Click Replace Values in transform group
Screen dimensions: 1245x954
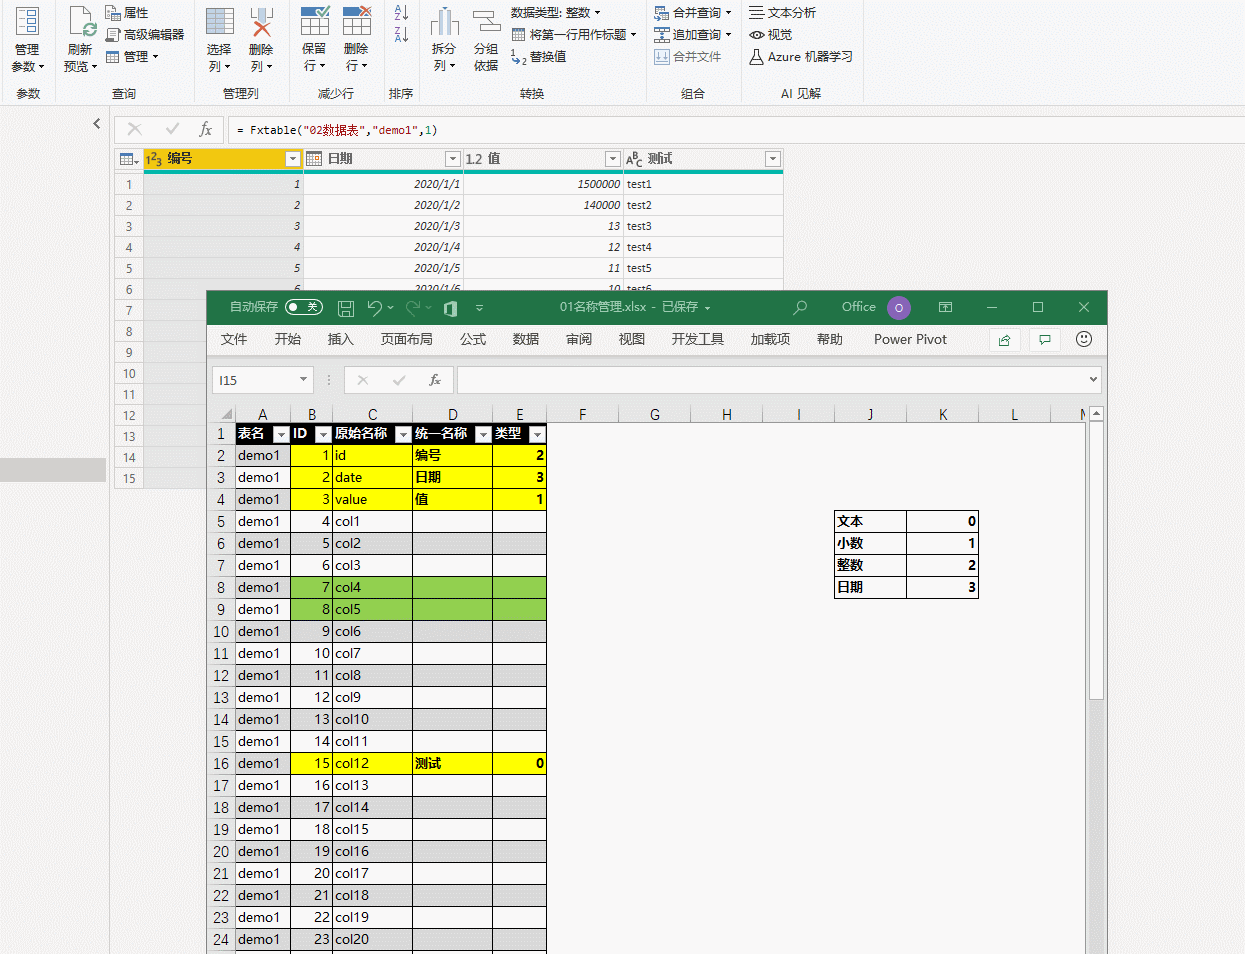pyautogui.click(x=539, y=57)
